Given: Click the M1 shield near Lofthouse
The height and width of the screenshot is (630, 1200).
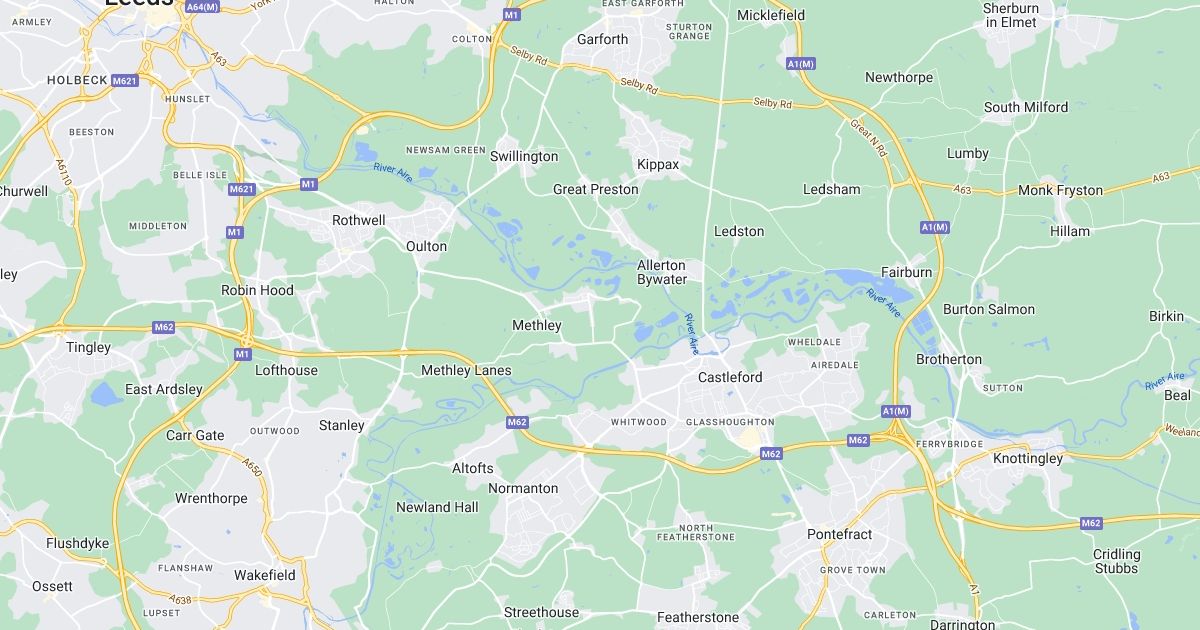Looking at the screenshot, I should point(243,354).
